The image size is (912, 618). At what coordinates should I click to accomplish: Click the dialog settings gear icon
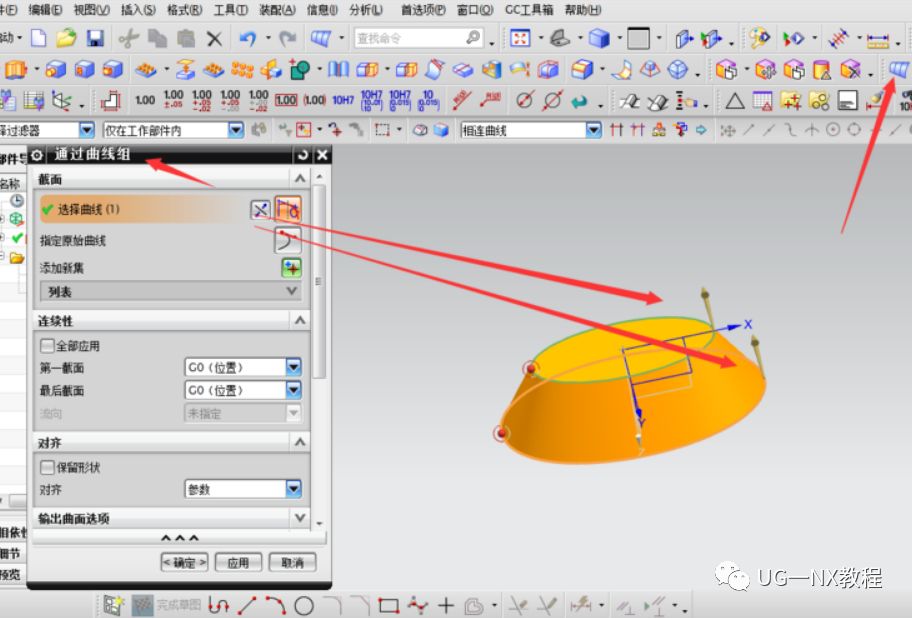pyautogui.click(x=37, y=155)
